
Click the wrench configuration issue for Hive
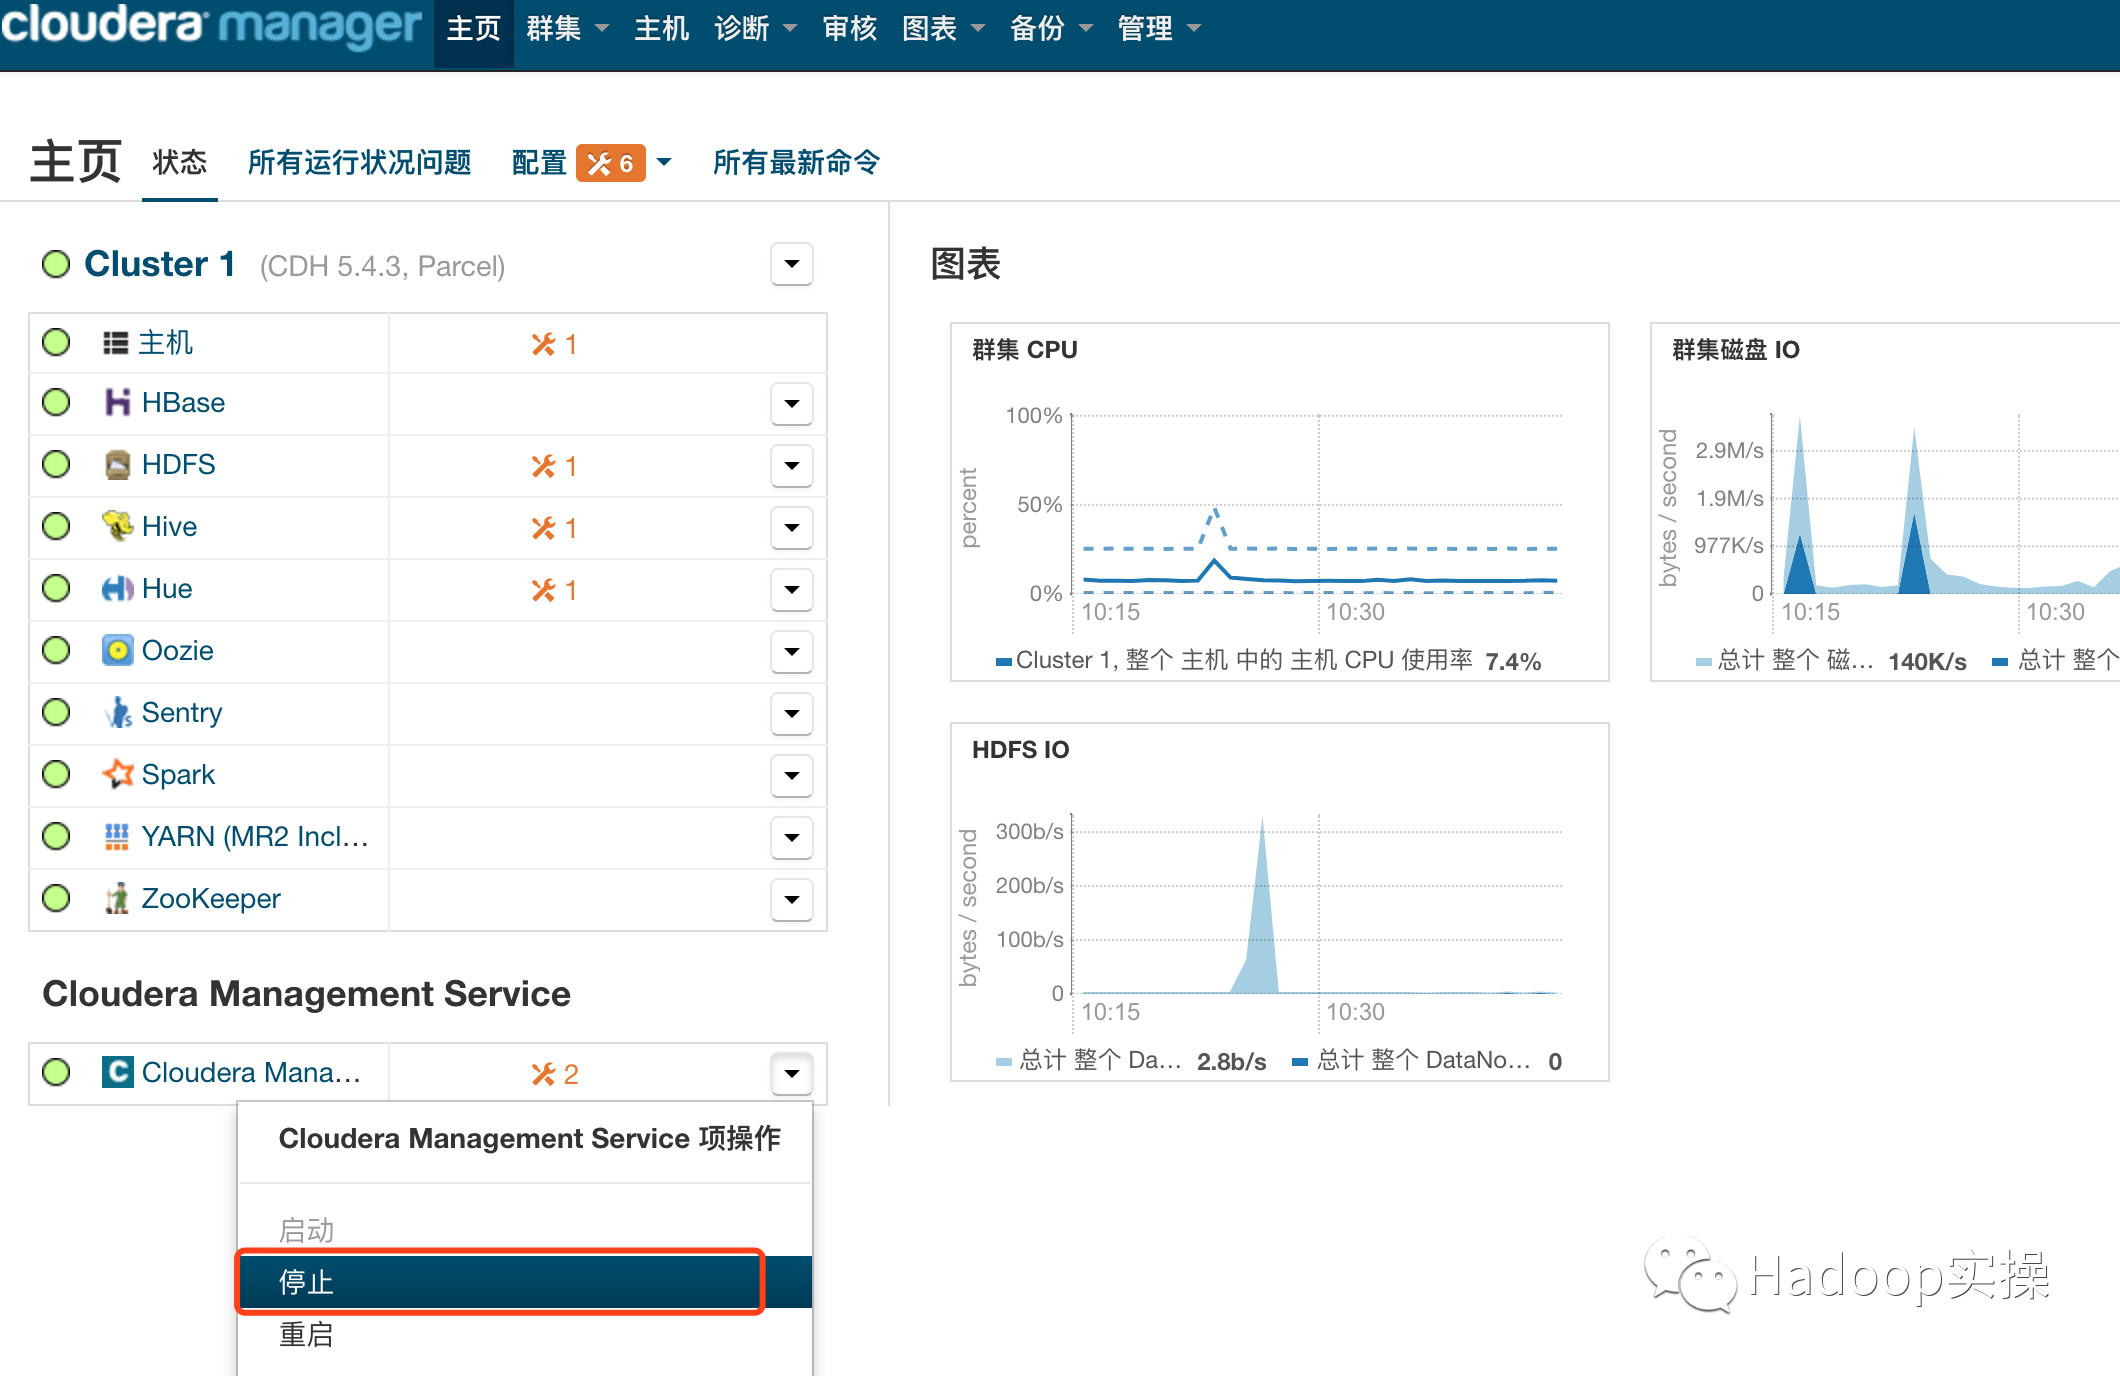[554, 528]
